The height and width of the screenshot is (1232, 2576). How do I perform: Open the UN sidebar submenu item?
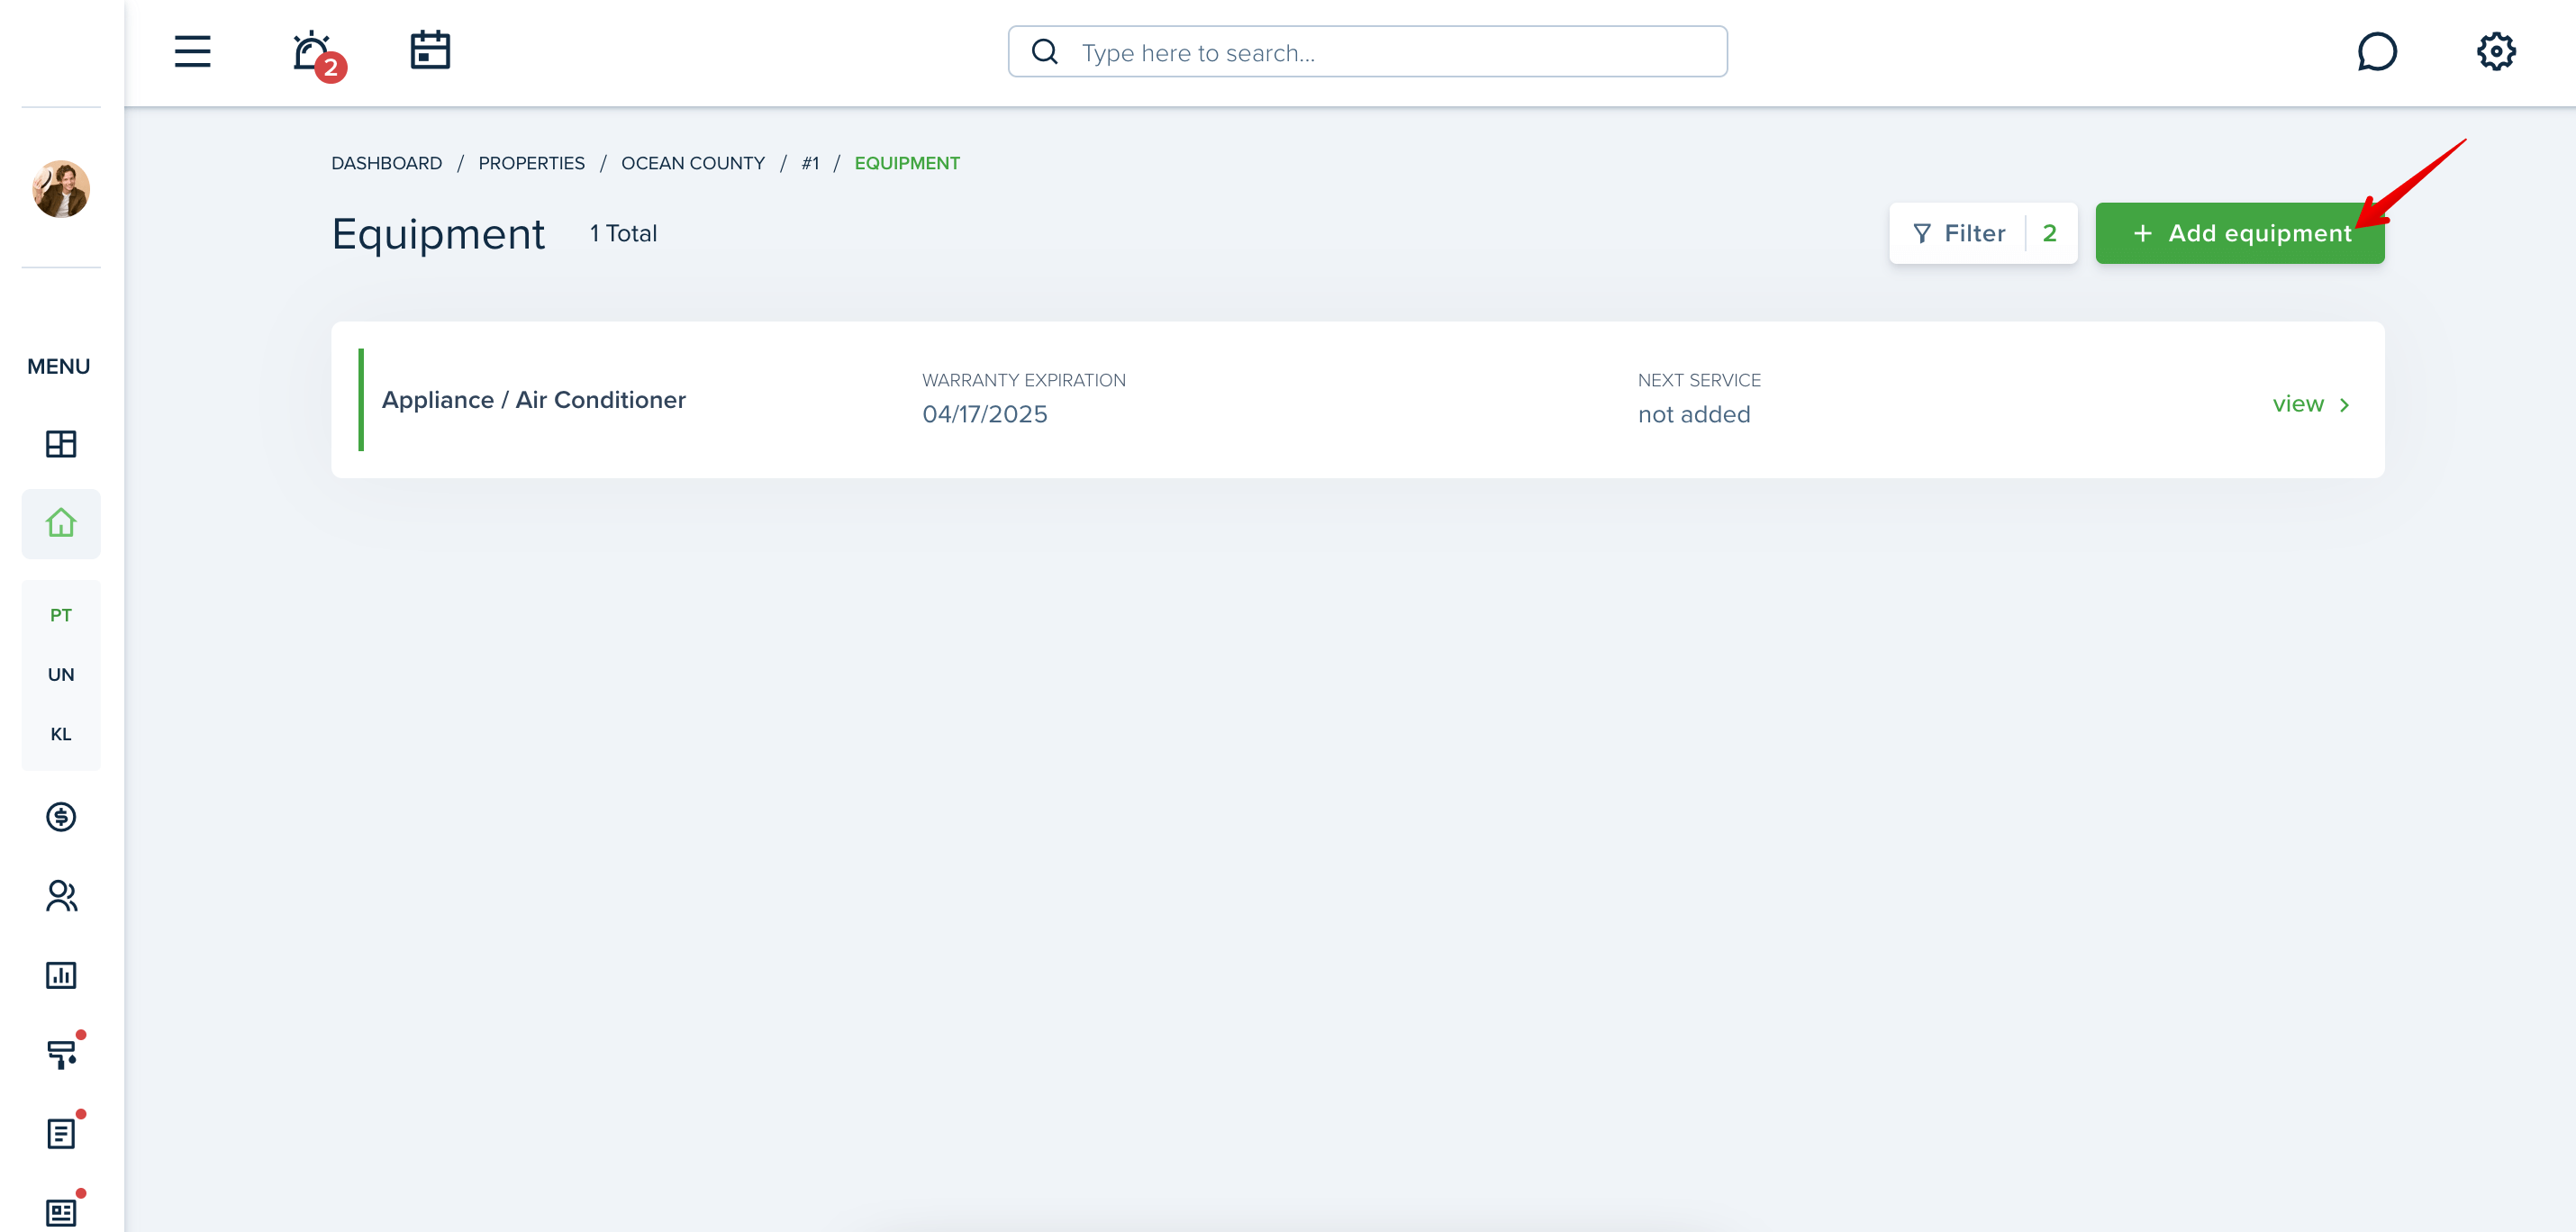click(x=61, y=674)
